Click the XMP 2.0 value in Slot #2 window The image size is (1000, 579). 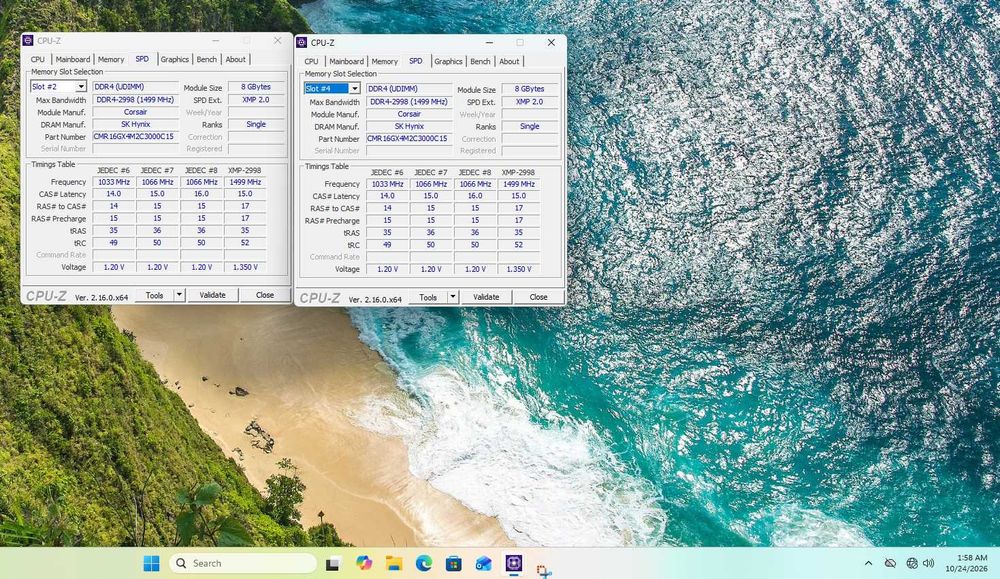(256, 99)
